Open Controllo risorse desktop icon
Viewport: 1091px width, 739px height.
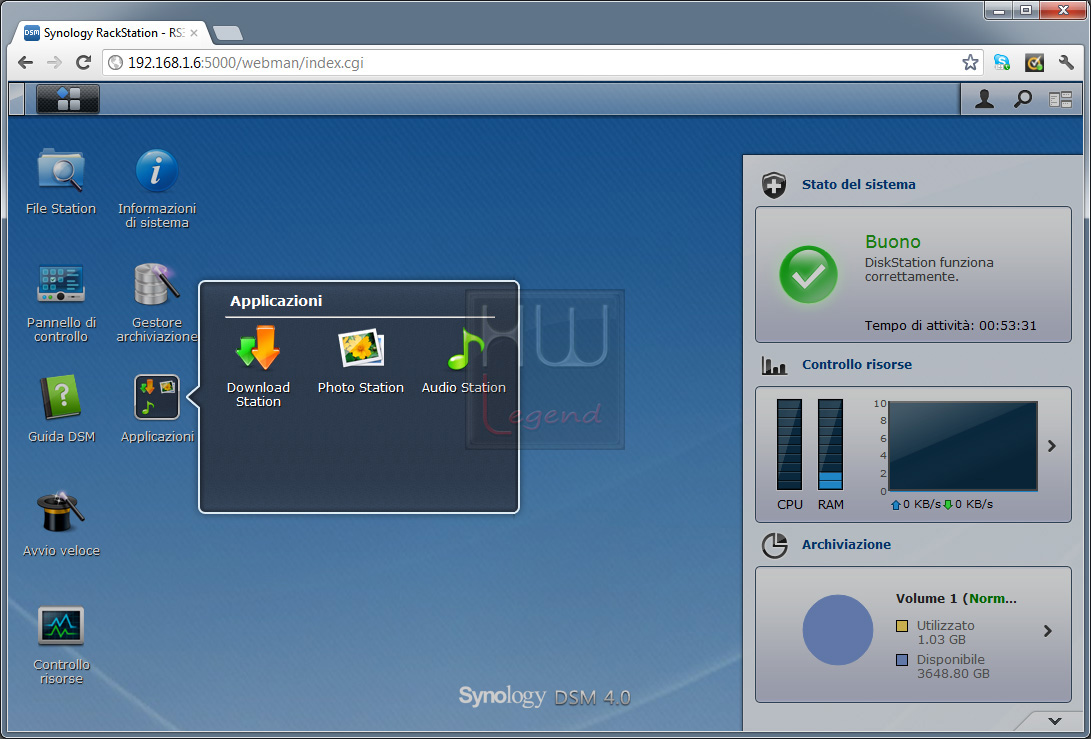61,626
